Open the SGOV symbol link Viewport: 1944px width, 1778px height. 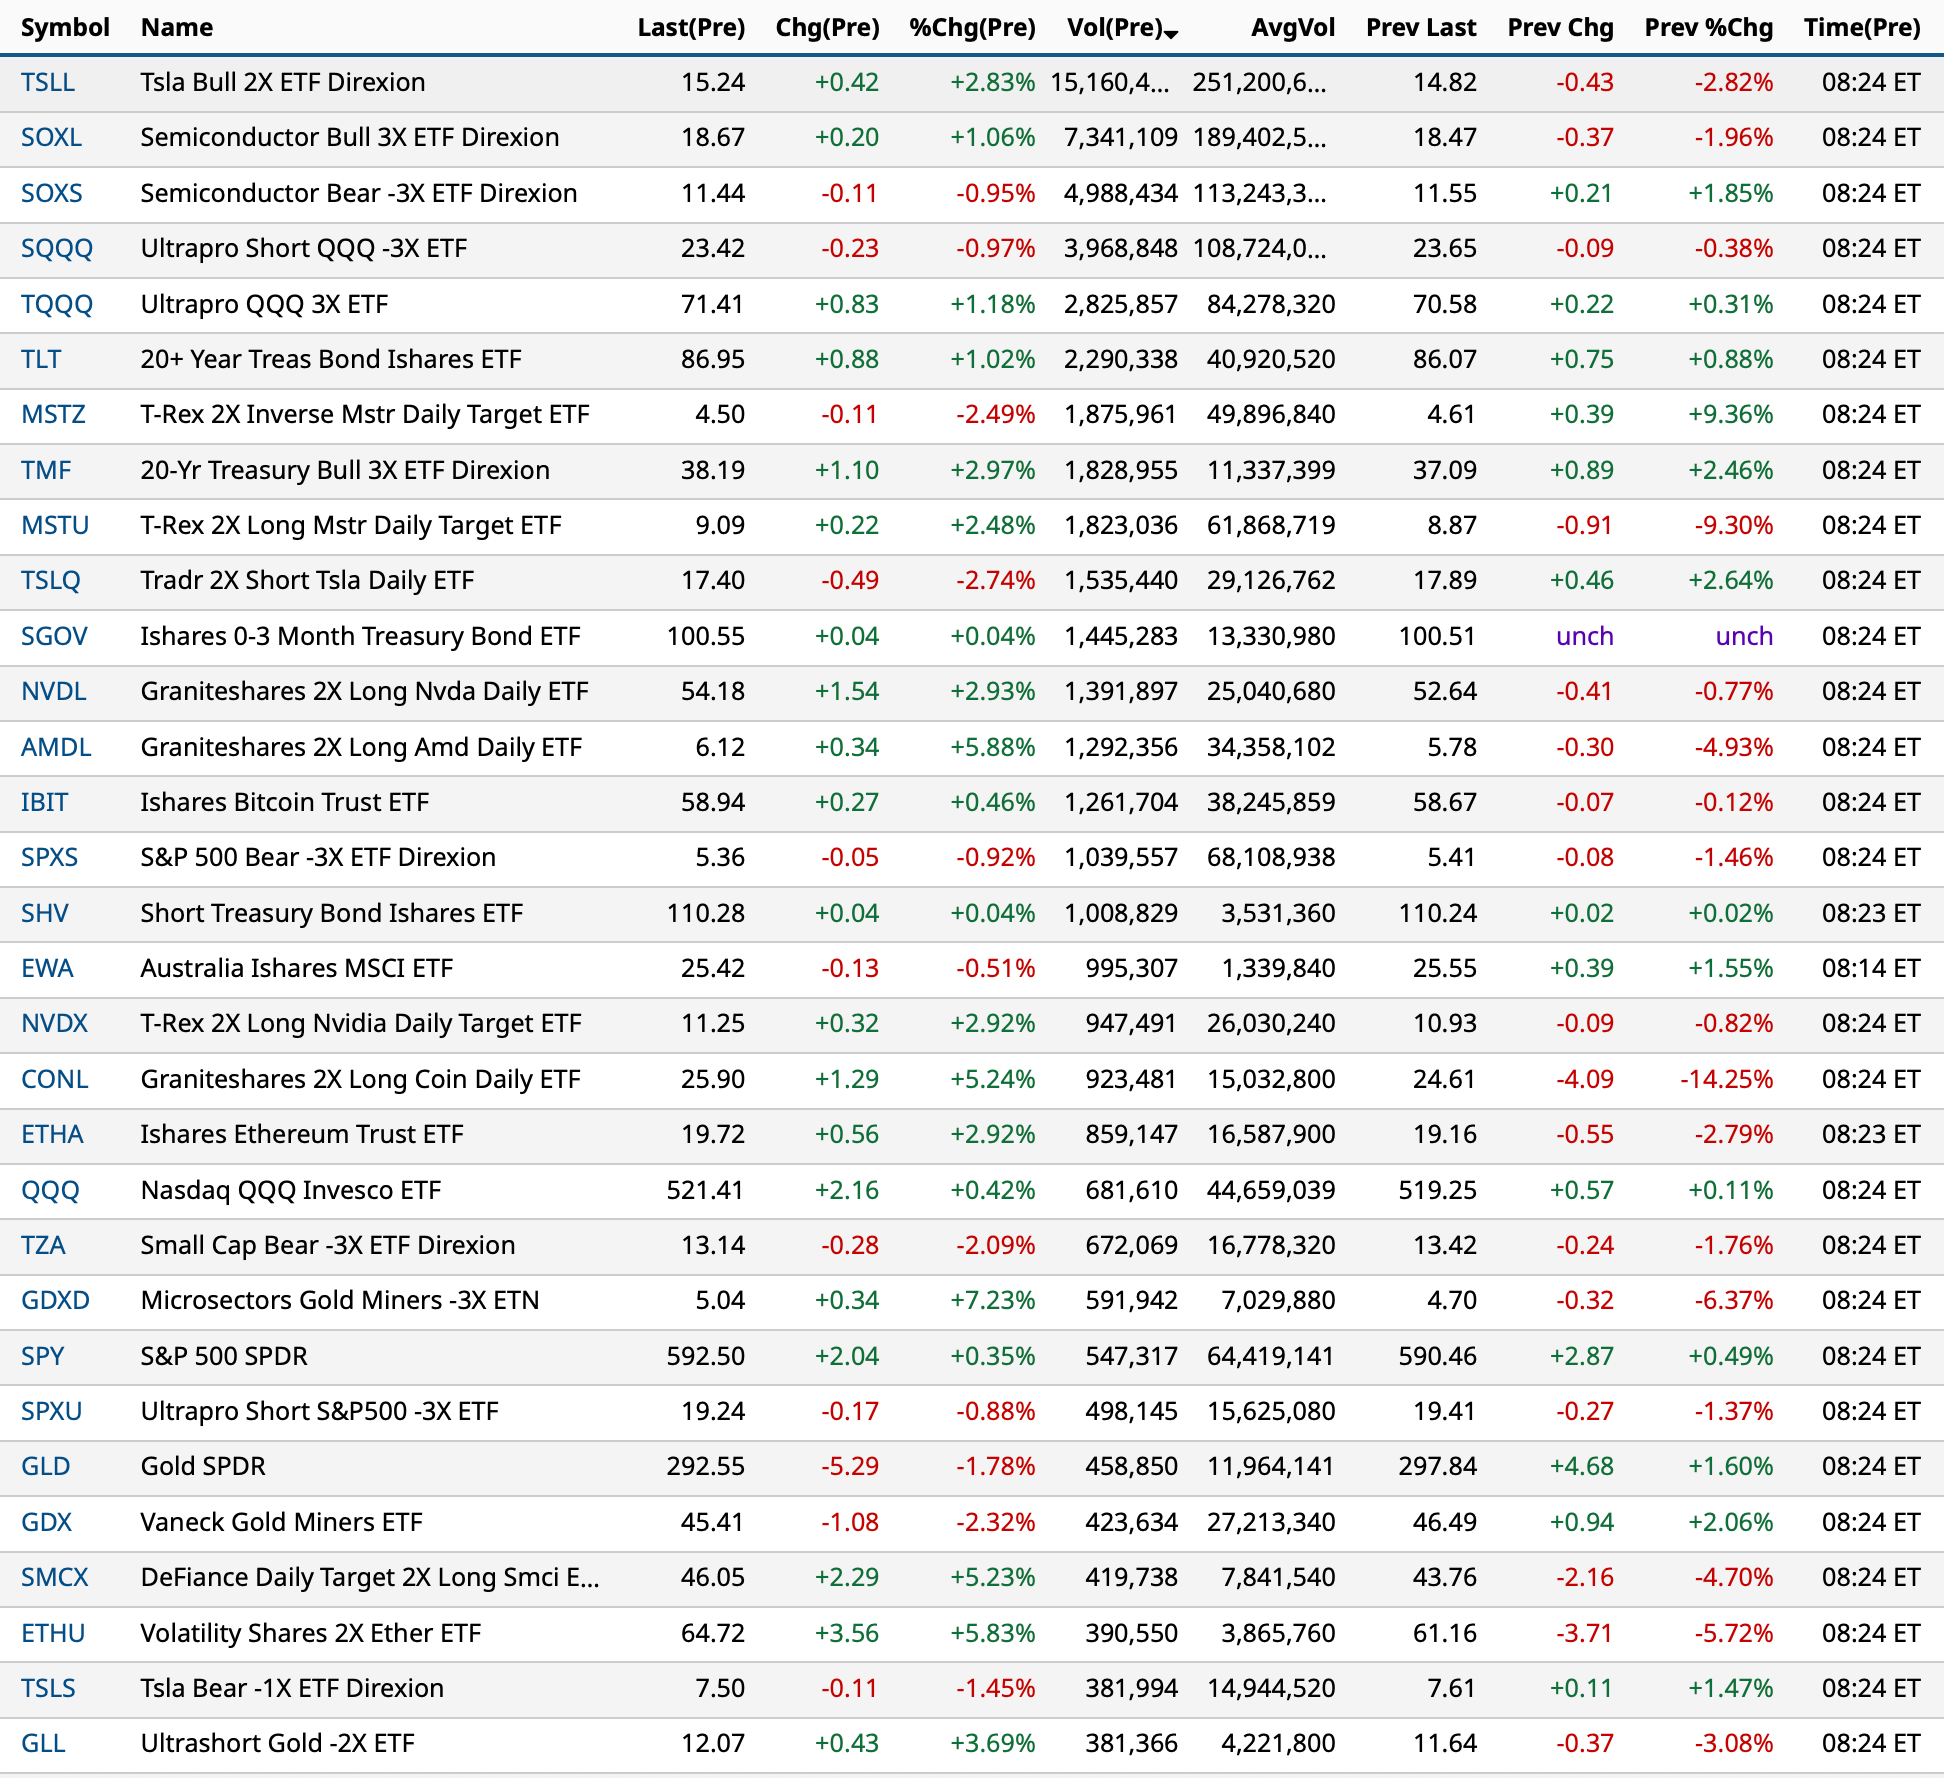(x=54, y=636)
